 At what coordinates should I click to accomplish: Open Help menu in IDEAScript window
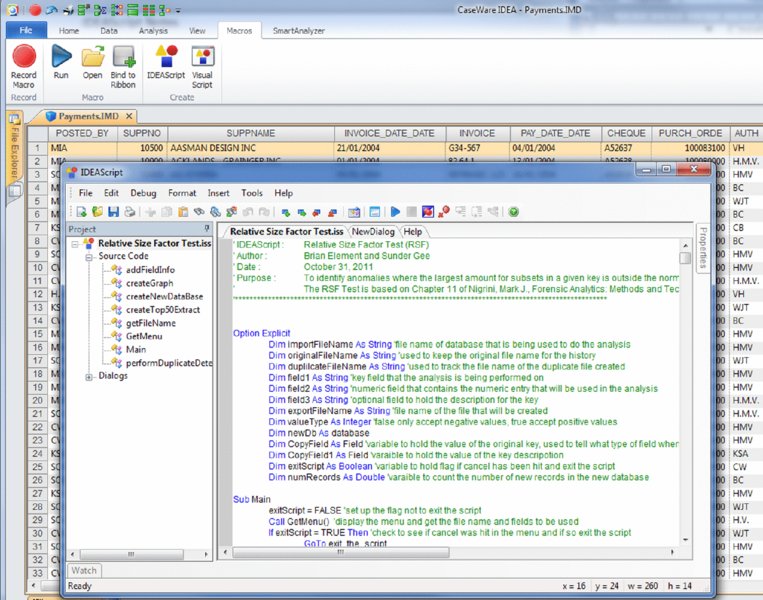click(283, 193)
